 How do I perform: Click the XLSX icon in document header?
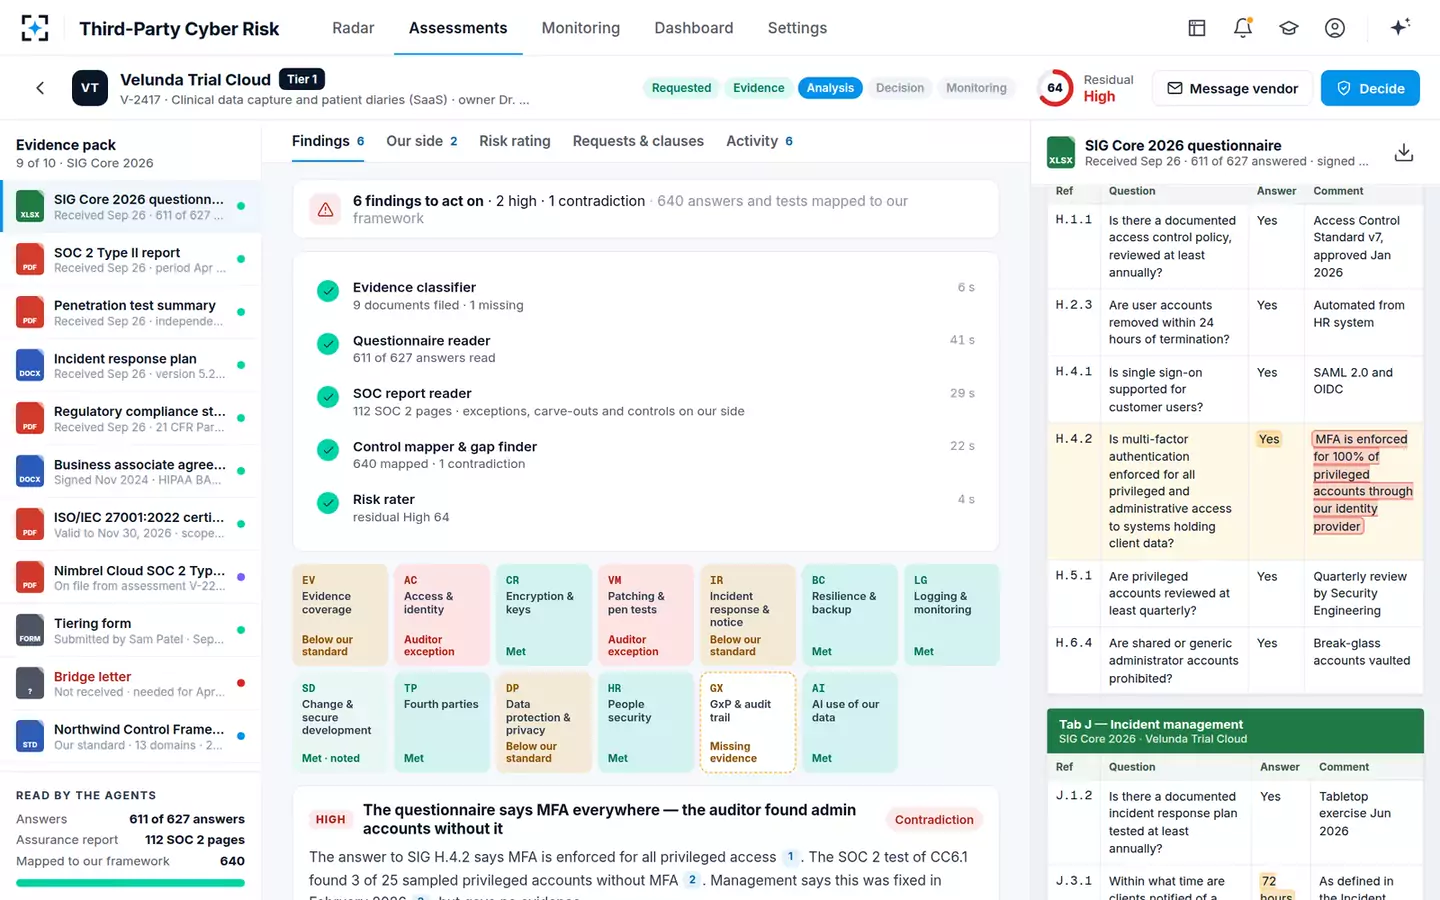tap(1061, 152)
